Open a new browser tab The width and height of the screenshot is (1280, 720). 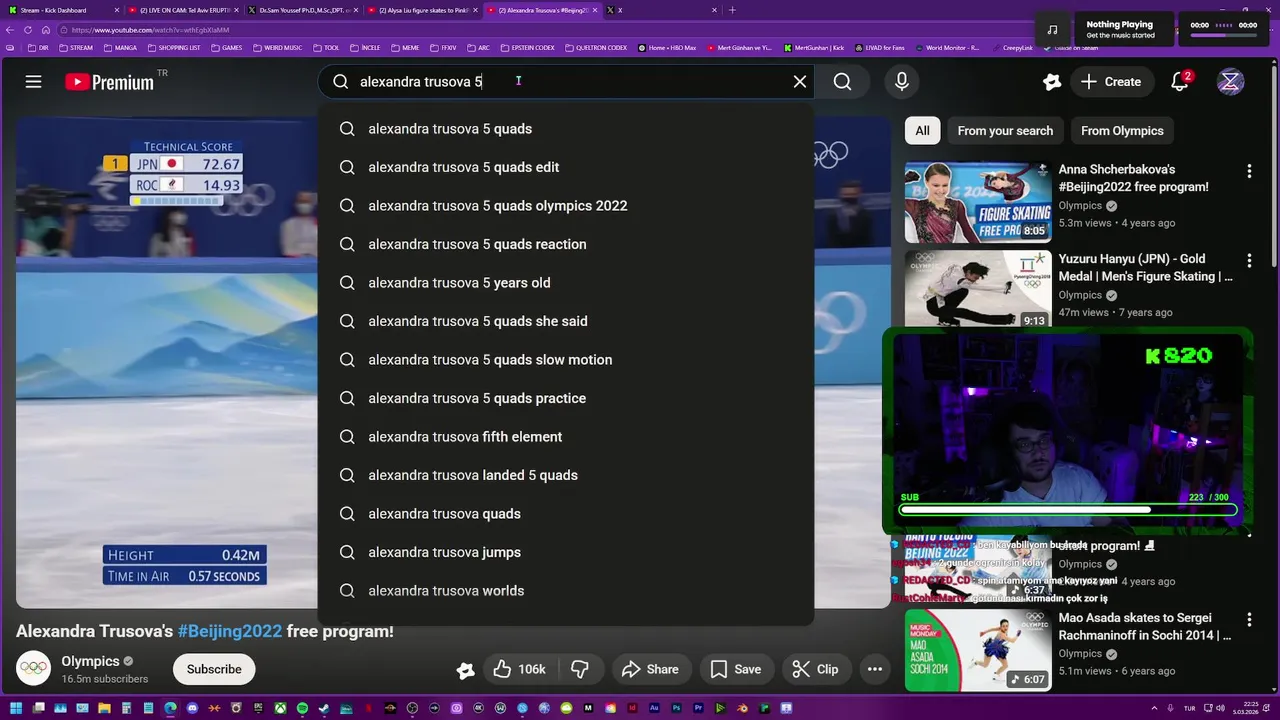pos(732,10)
